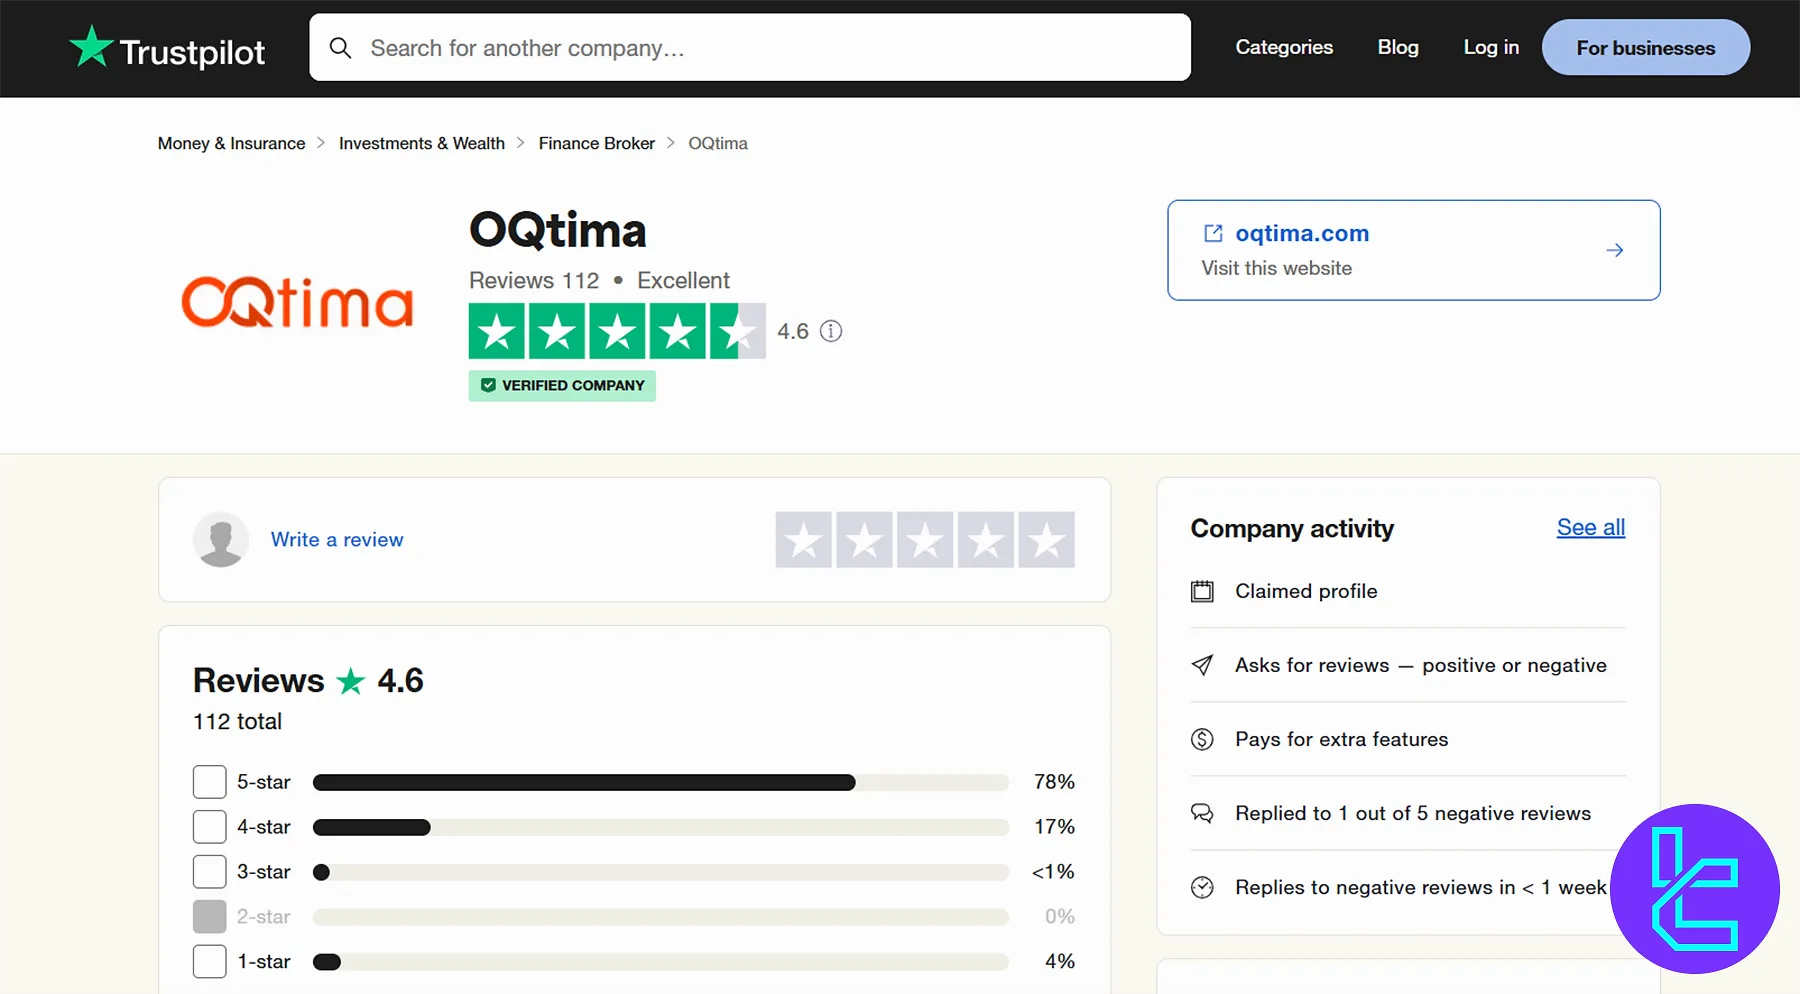Click the 3-star rating bar
Screen dimensions: 1800x994
(661, 872)
